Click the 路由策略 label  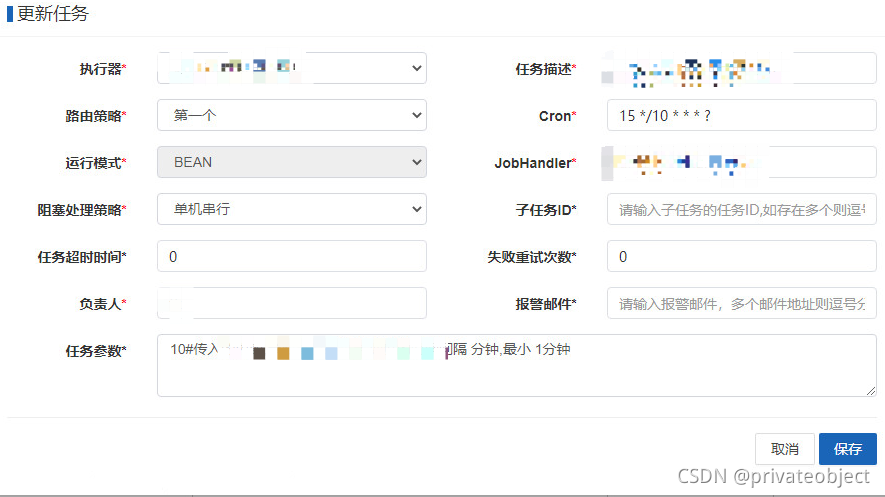(96, 116)
